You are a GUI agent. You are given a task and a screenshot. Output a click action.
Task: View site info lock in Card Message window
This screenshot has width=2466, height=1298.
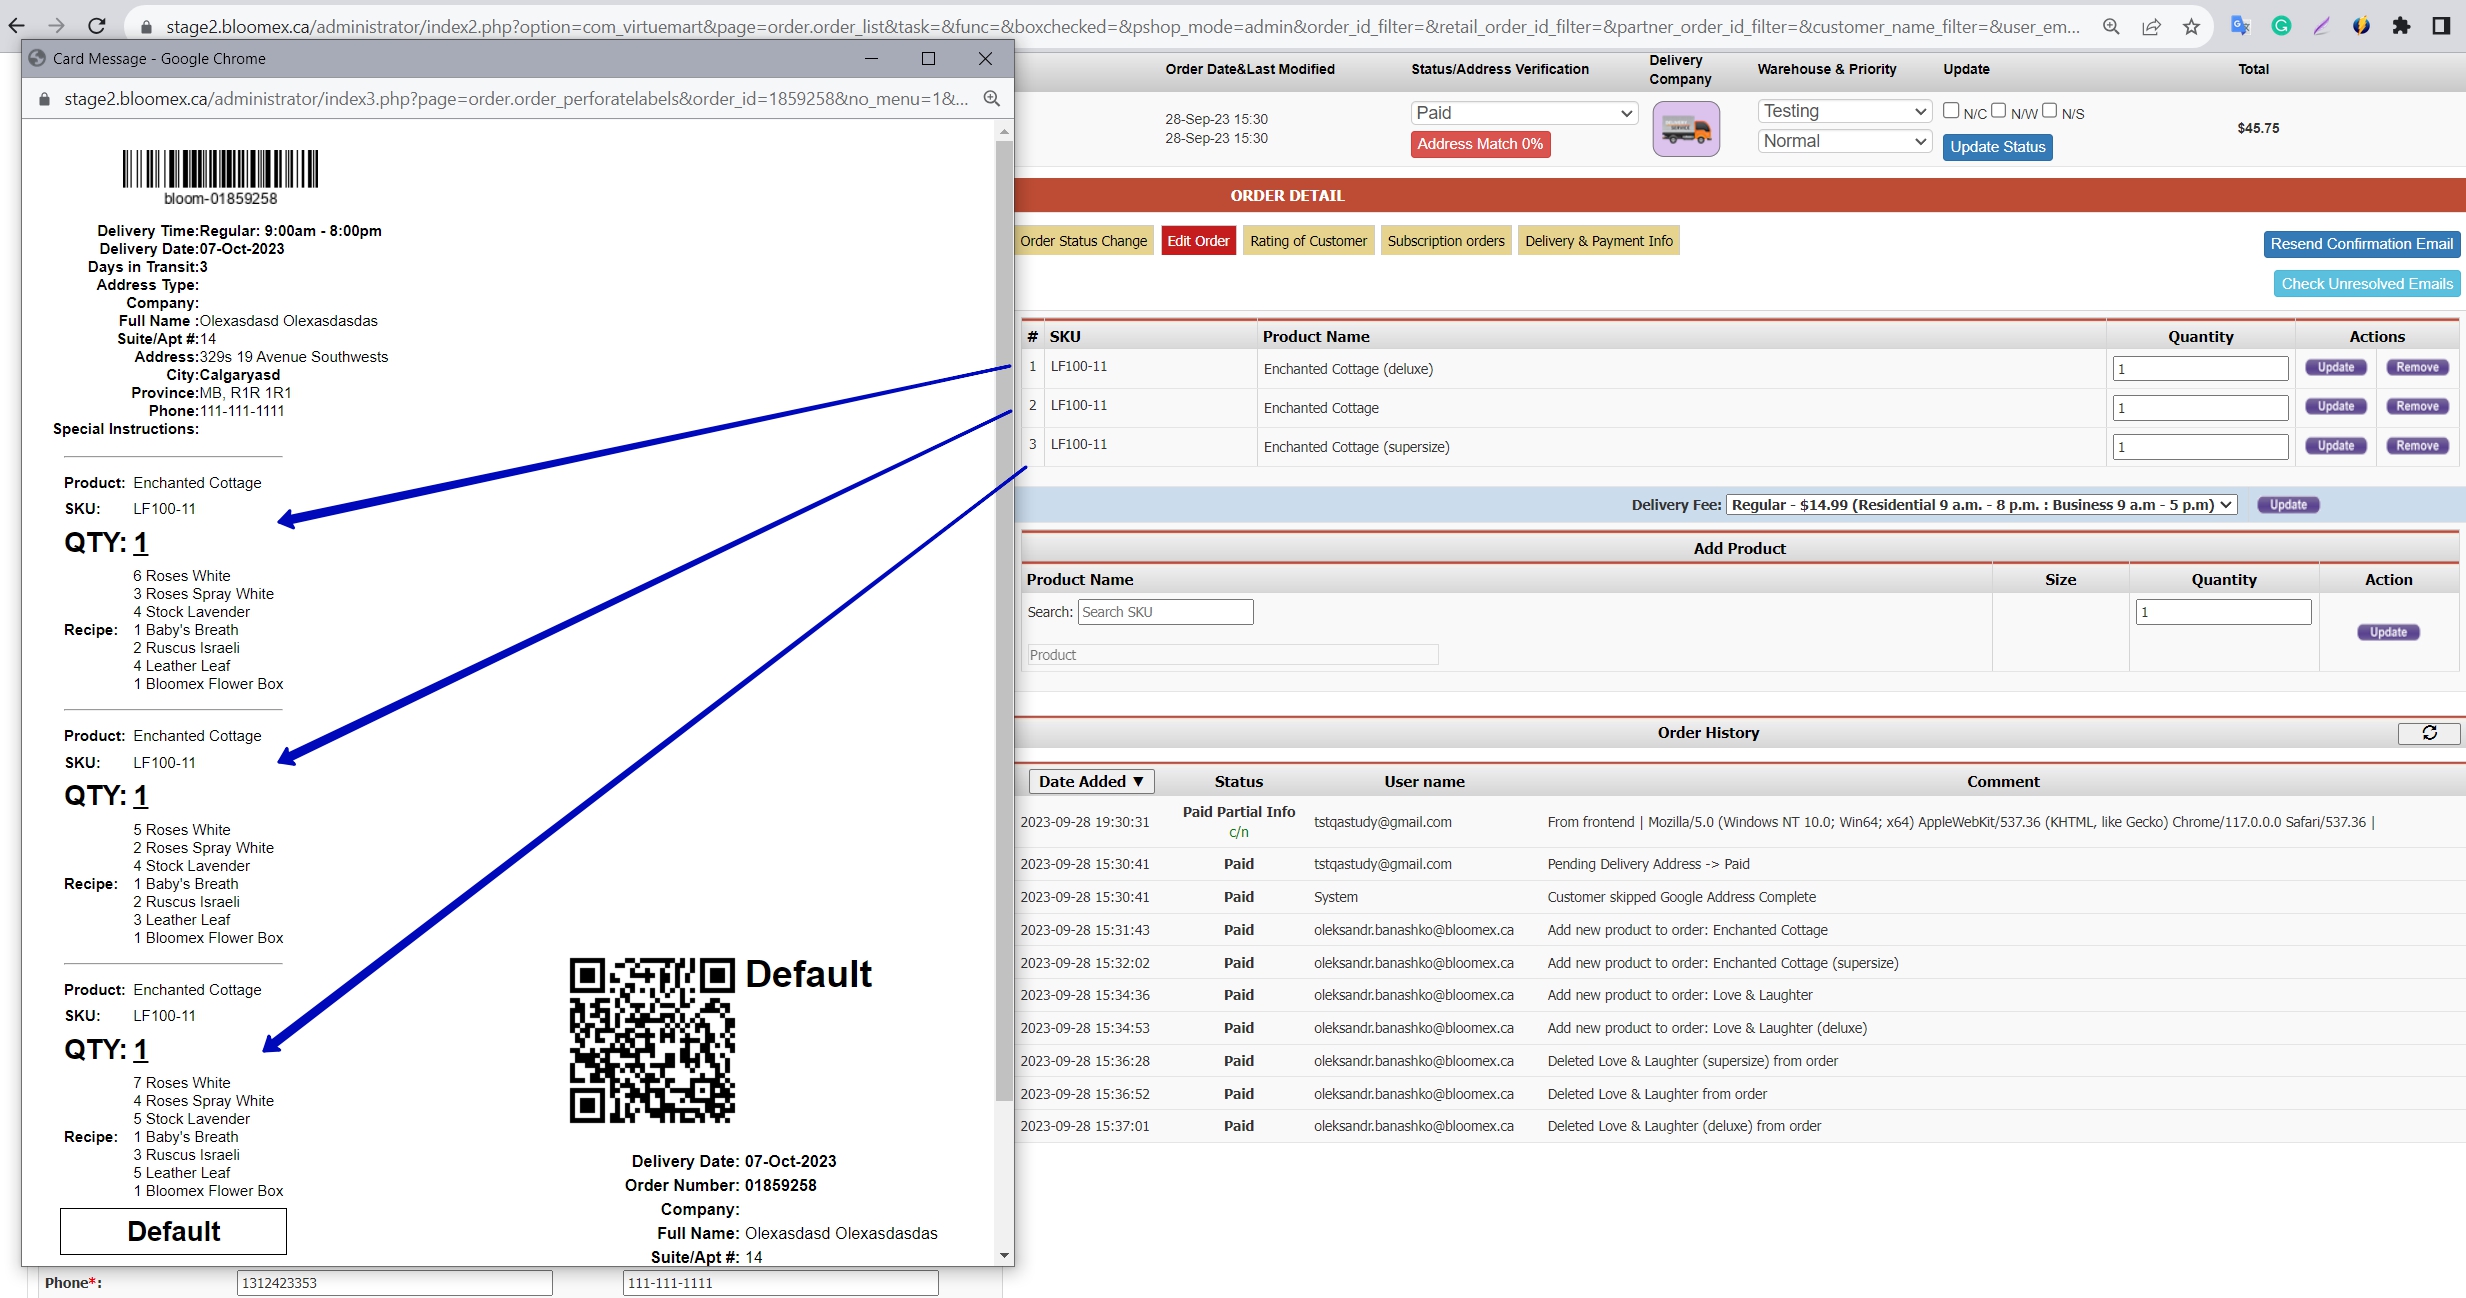point(44,99)
